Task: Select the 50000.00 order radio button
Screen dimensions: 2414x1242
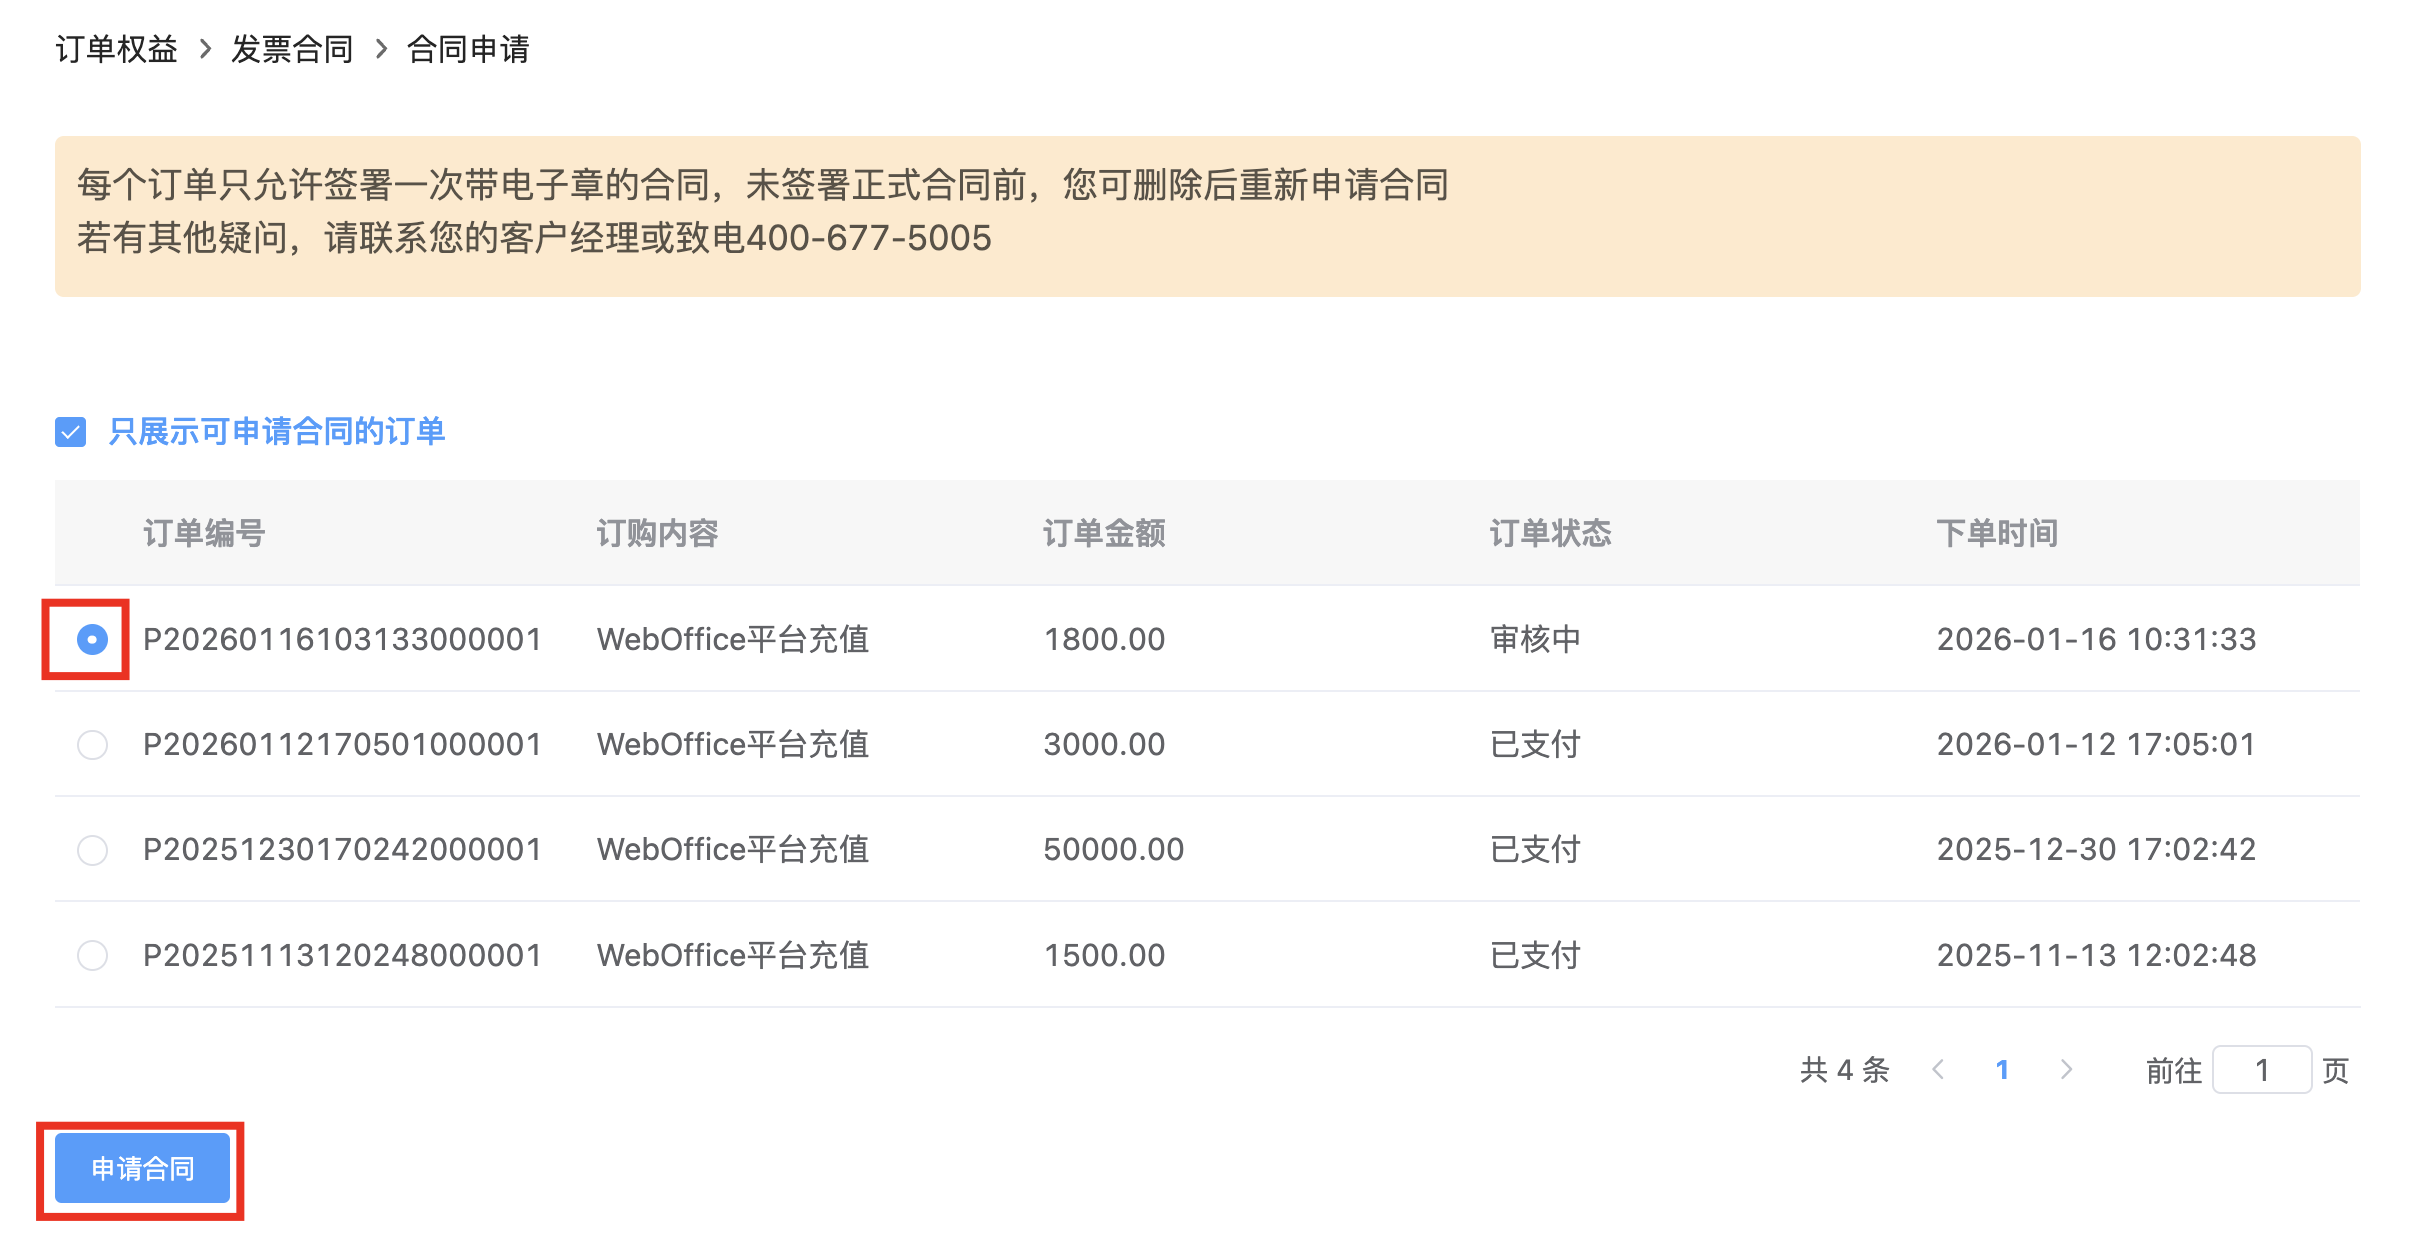Action: point(92,850)
